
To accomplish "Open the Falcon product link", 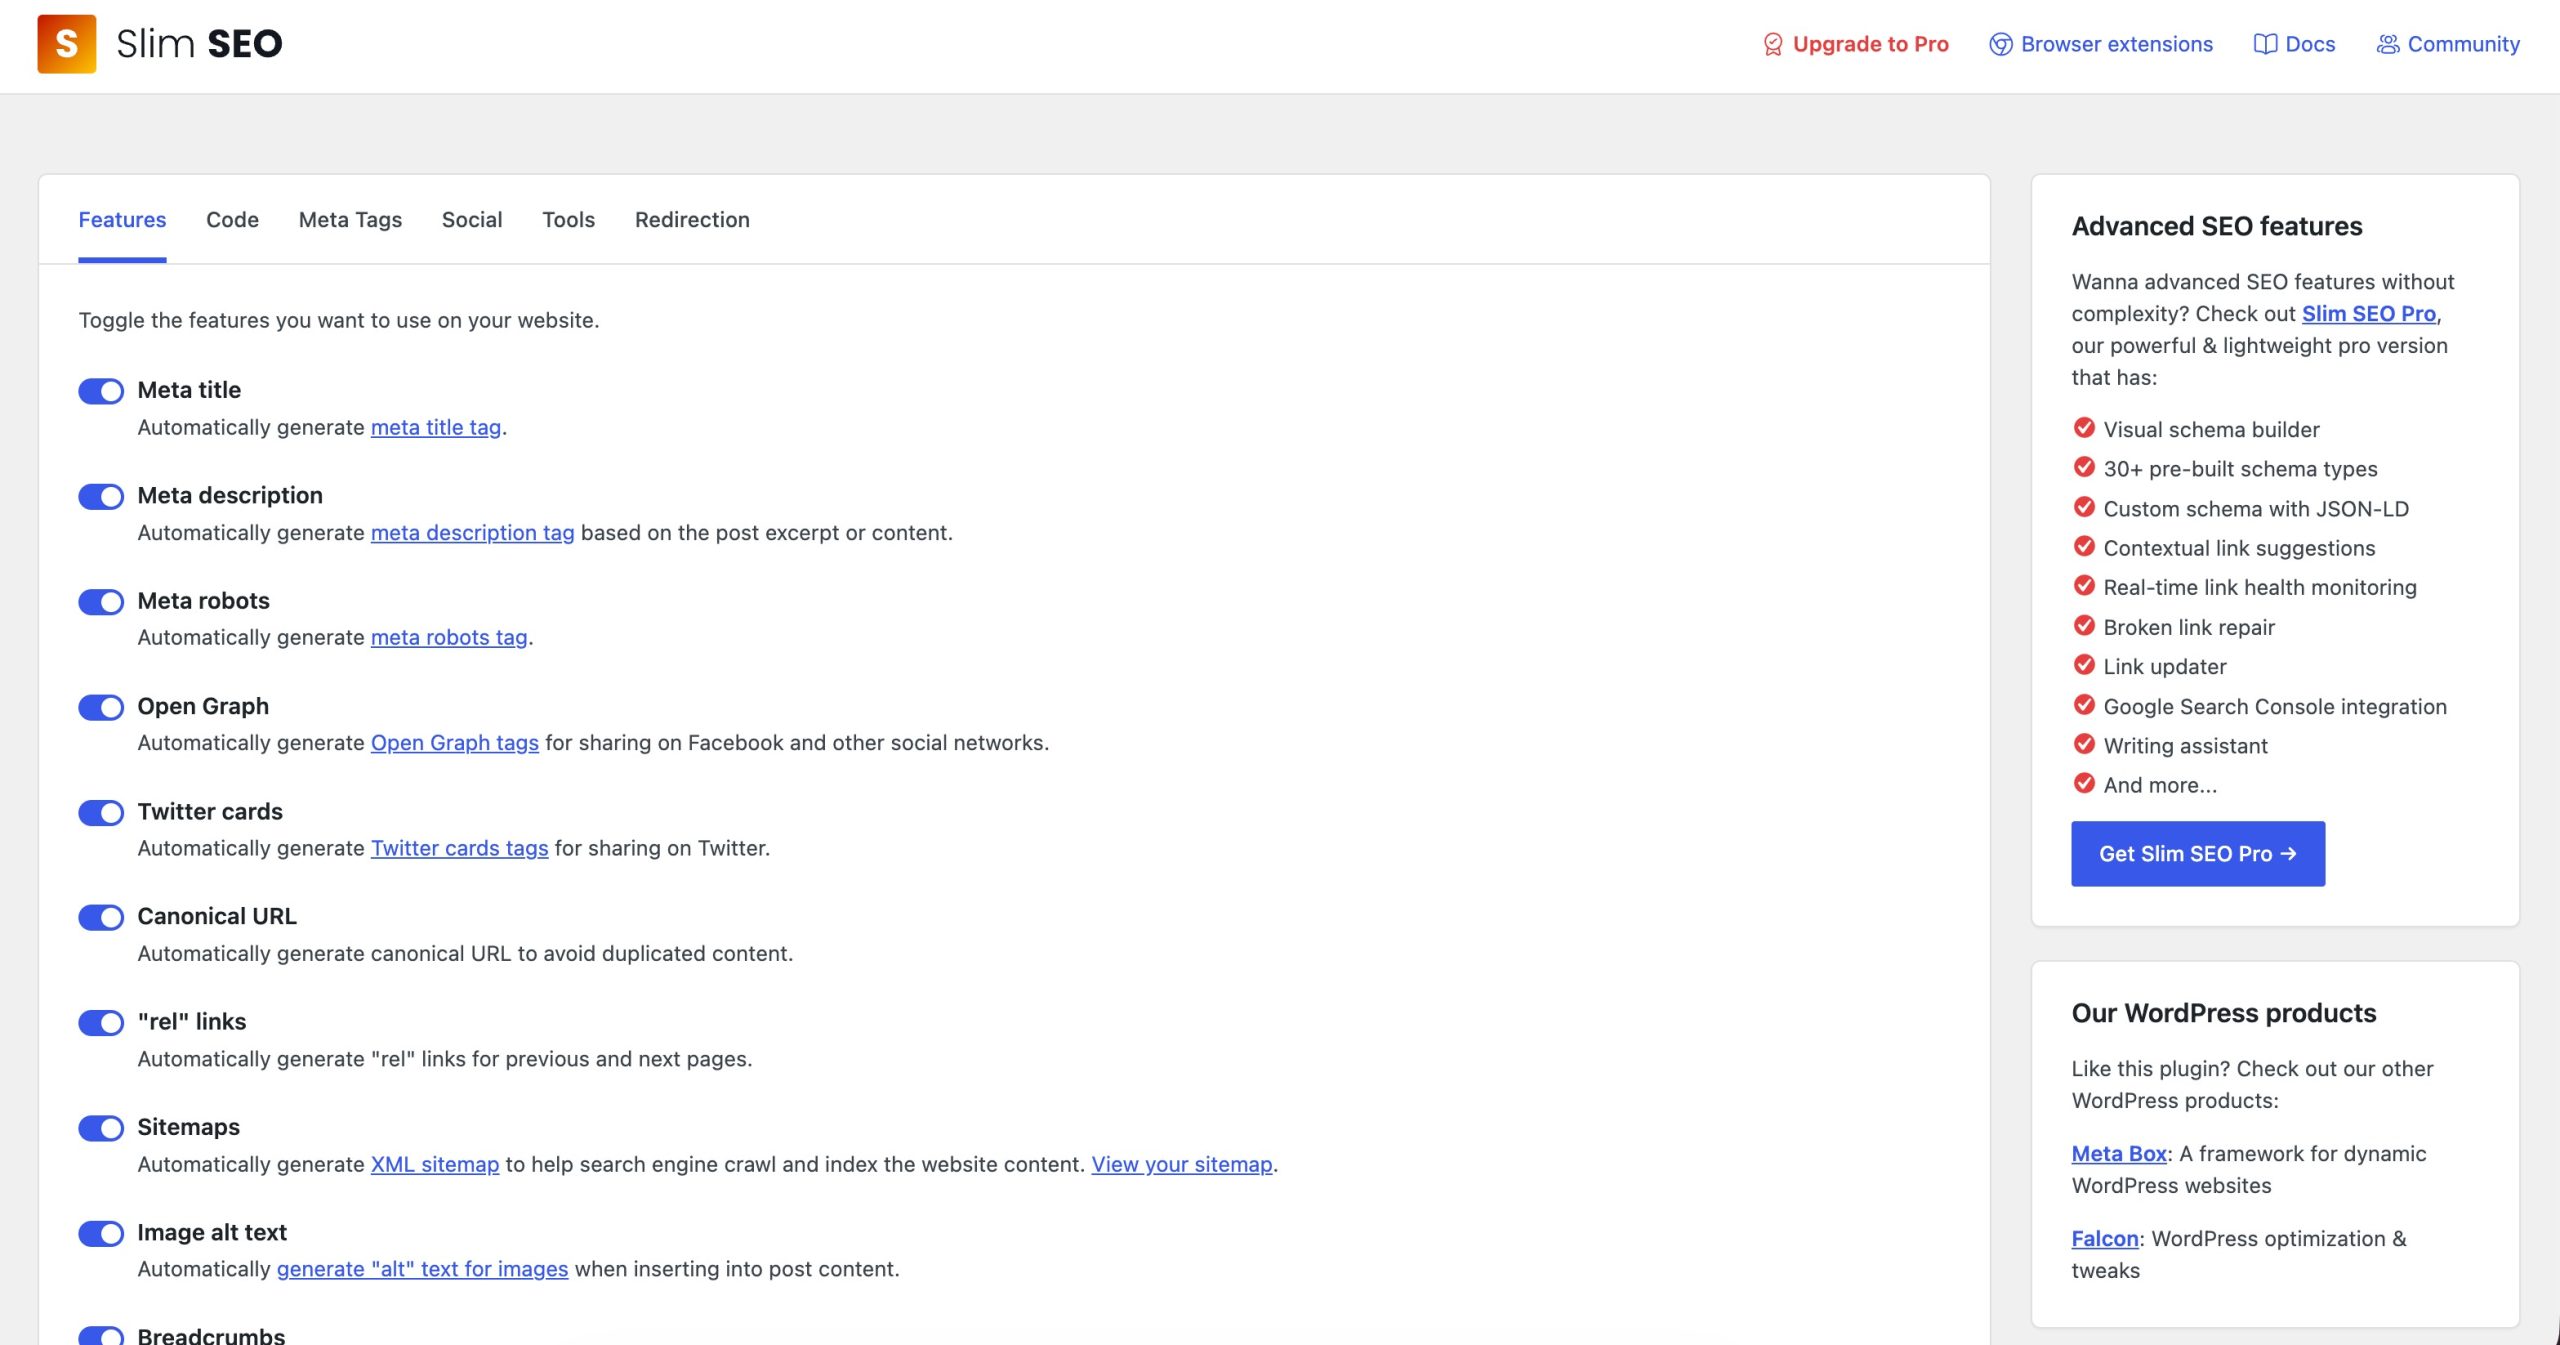I will coord(2104,1238).
